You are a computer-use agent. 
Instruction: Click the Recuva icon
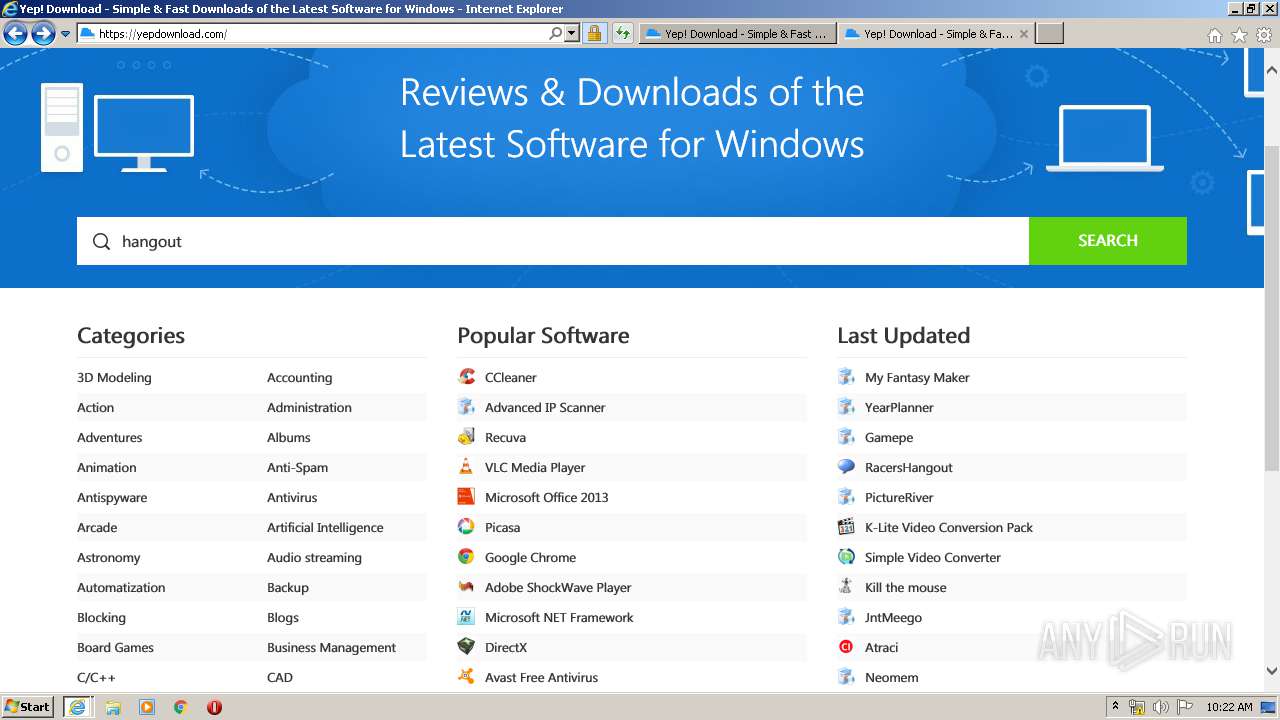point(466,437)
